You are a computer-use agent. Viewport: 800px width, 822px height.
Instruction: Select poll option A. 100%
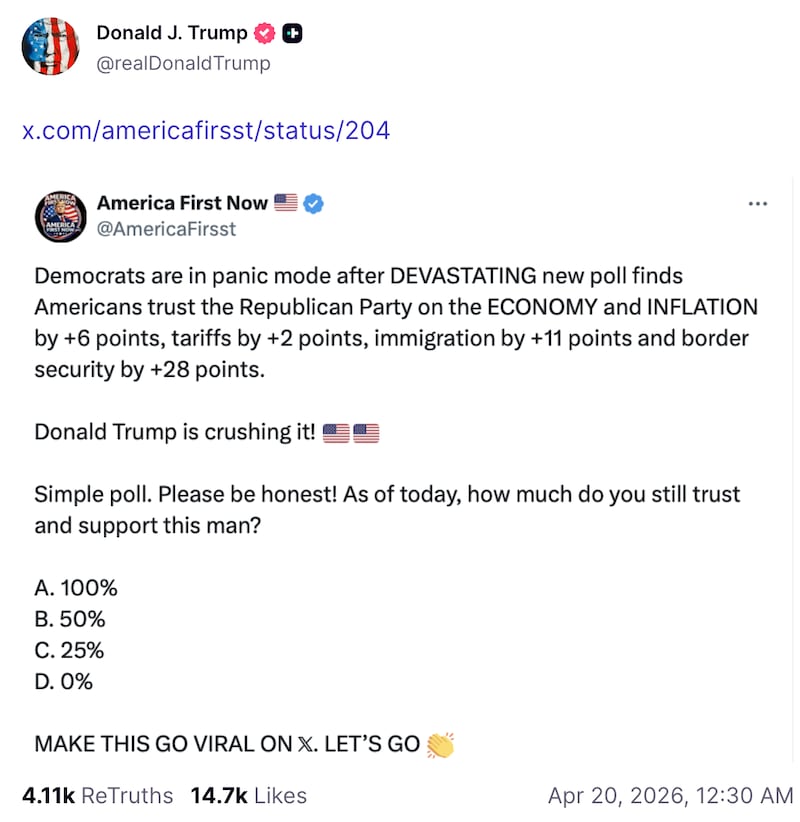(76, 588)
